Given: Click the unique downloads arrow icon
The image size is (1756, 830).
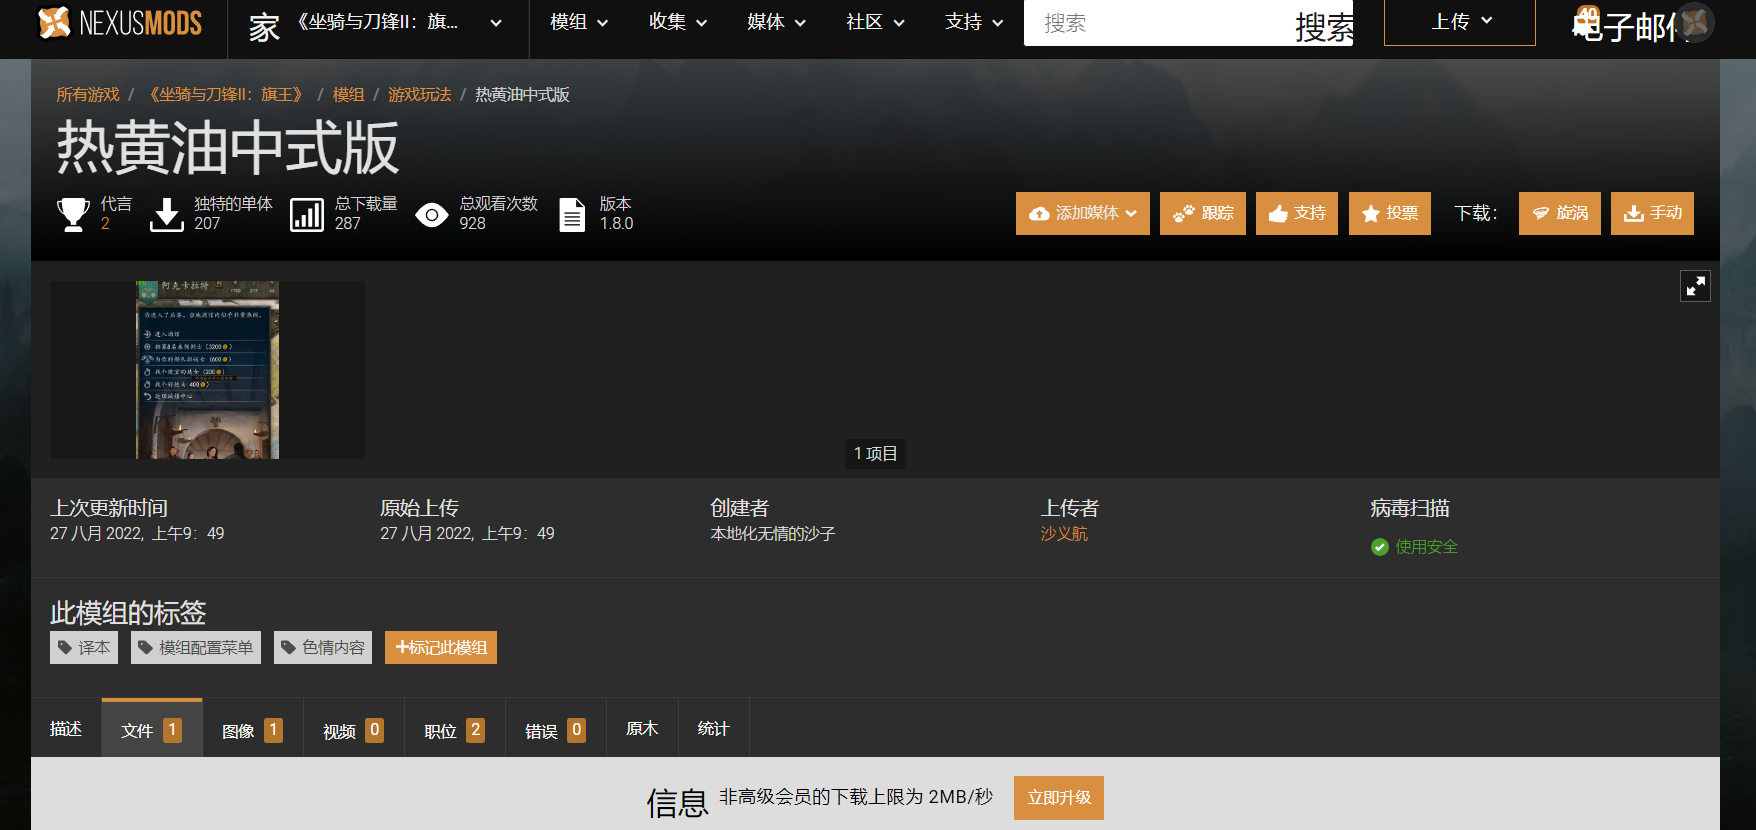Looking at the screenshot, I should tap(166, 214).
